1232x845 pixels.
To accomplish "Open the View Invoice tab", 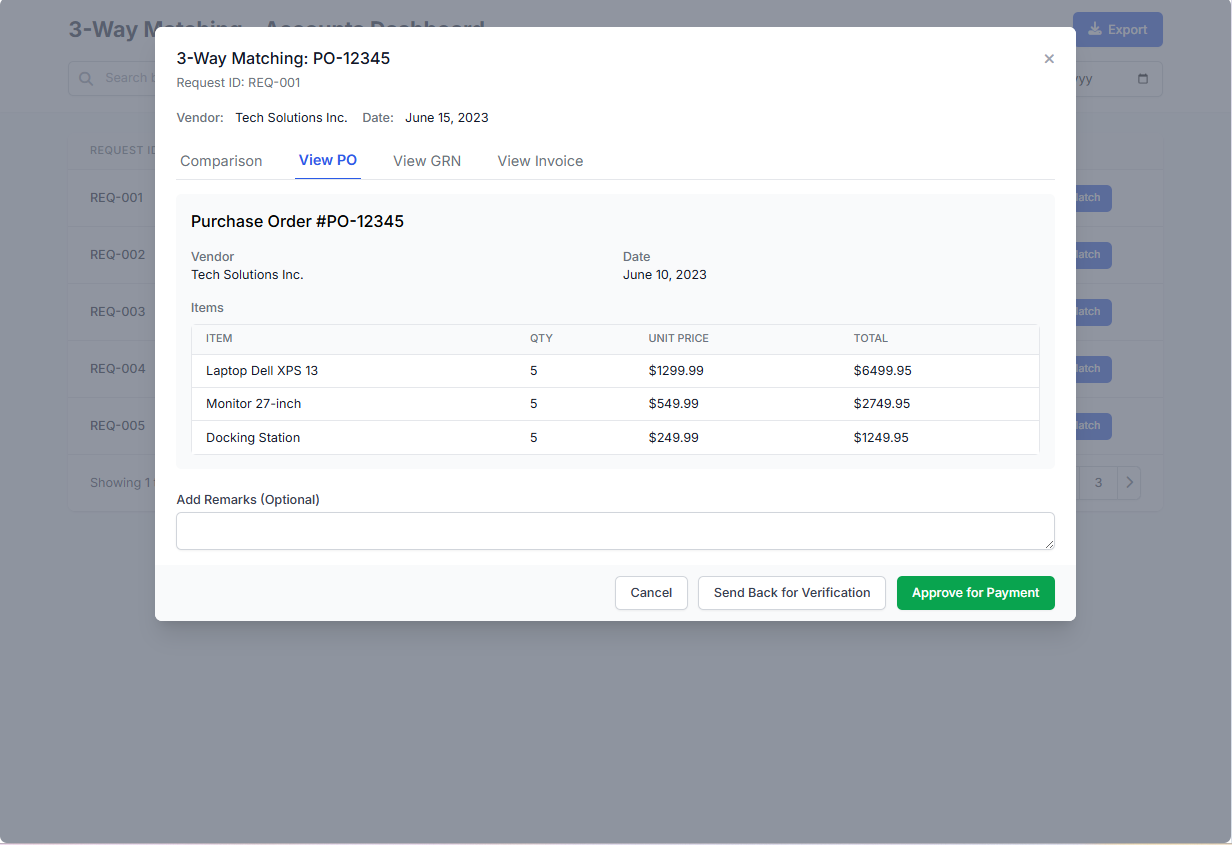I will (x=540, y=161).
